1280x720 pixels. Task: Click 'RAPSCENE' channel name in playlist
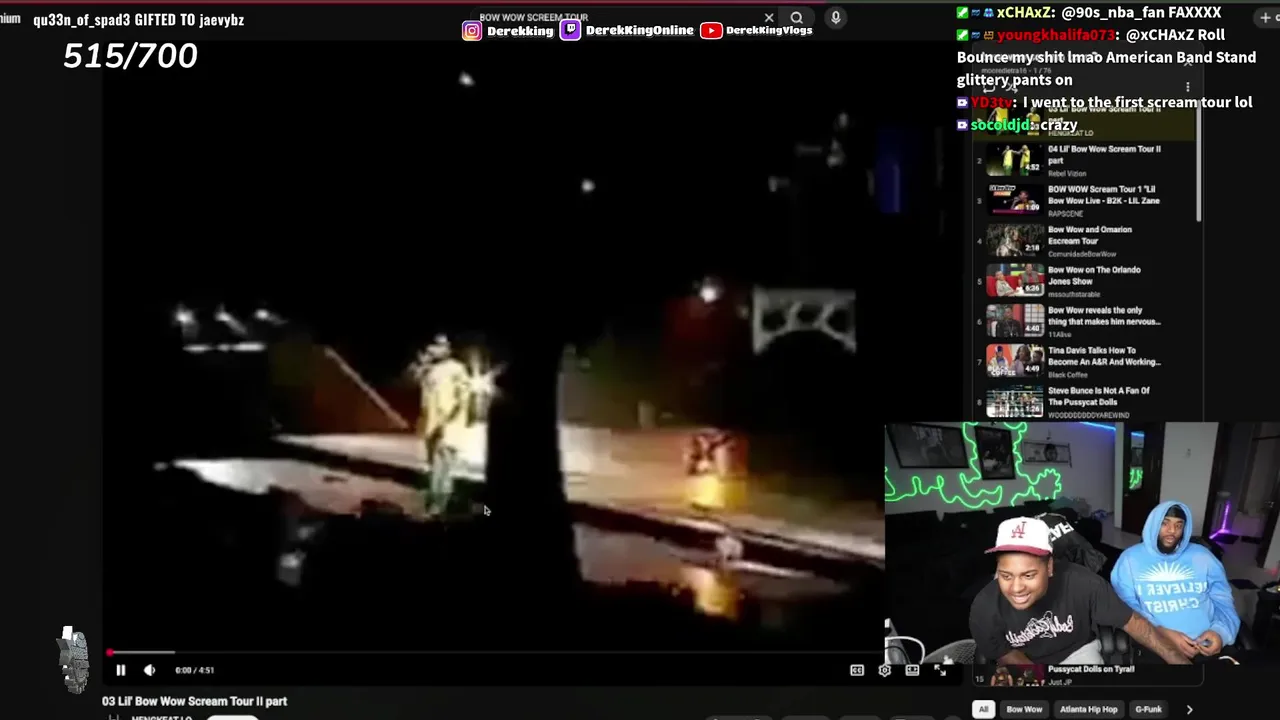point(1066,214)
